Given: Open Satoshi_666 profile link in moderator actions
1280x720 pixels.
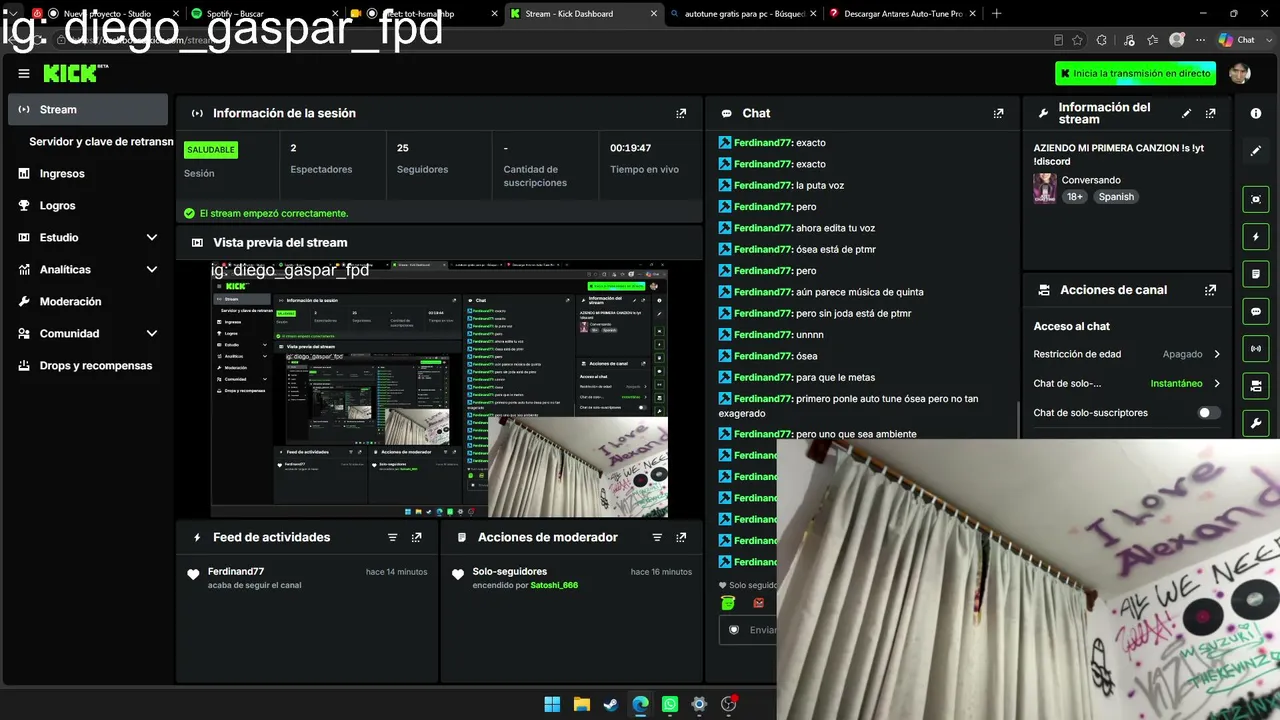Looking at the screenshot, I should (x=554, y=585).
